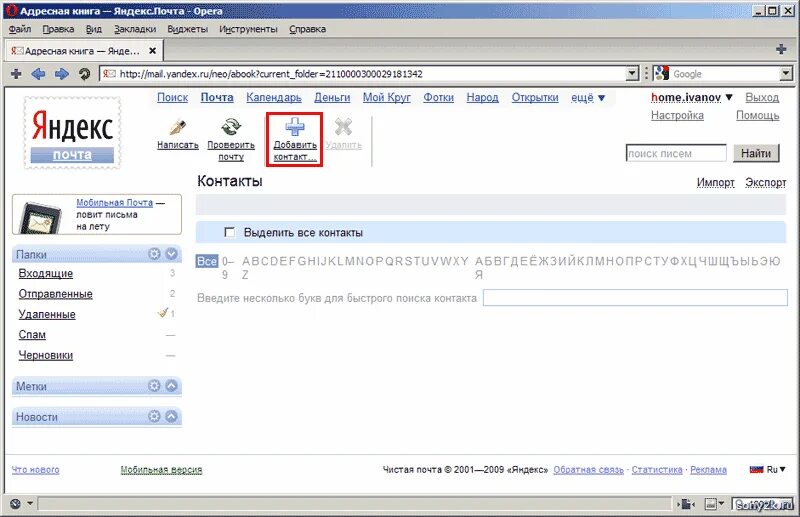Click the status bar icon at bottom left
This screenshot has height=517, width=800.
[15, 504]
